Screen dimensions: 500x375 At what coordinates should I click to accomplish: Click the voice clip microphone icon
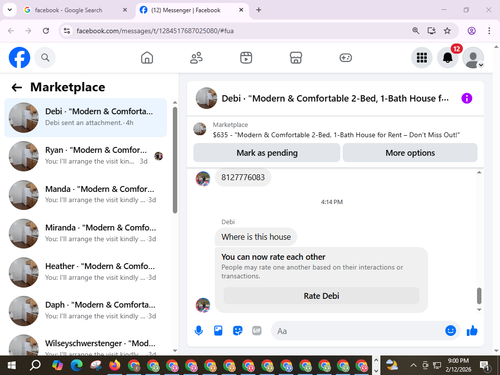(x=199, y=331)
